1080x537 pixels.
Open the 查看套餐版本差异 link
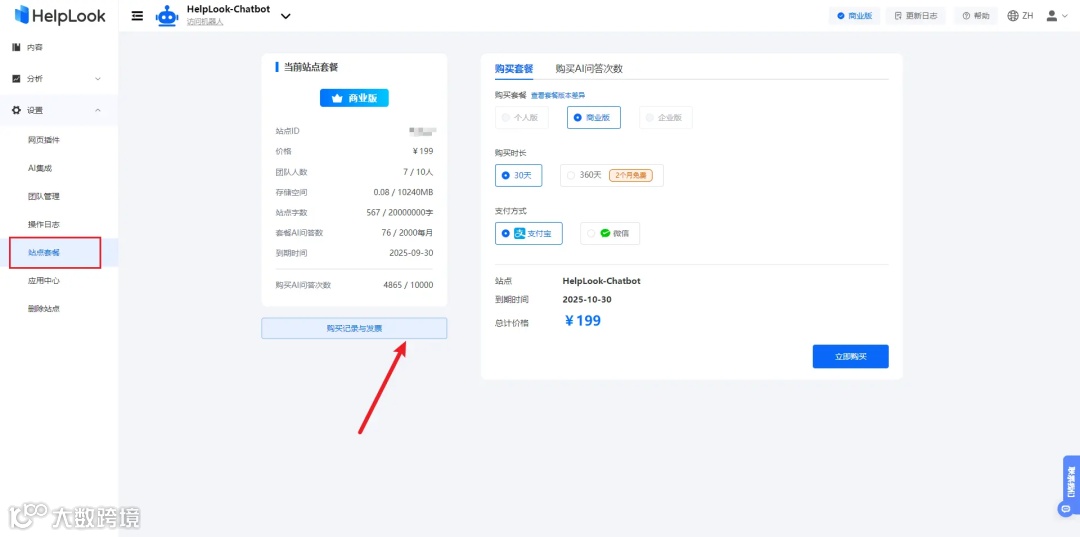point(558,95)
